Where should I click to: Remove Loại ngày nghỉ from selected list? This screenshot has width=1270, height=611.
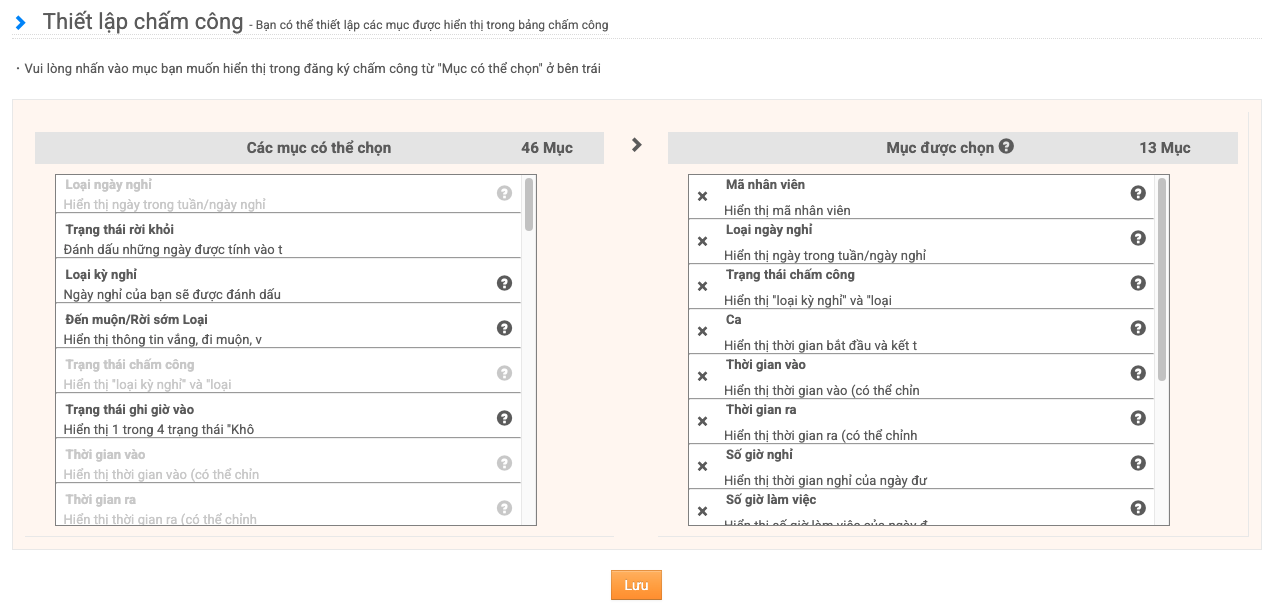(702, 242)
